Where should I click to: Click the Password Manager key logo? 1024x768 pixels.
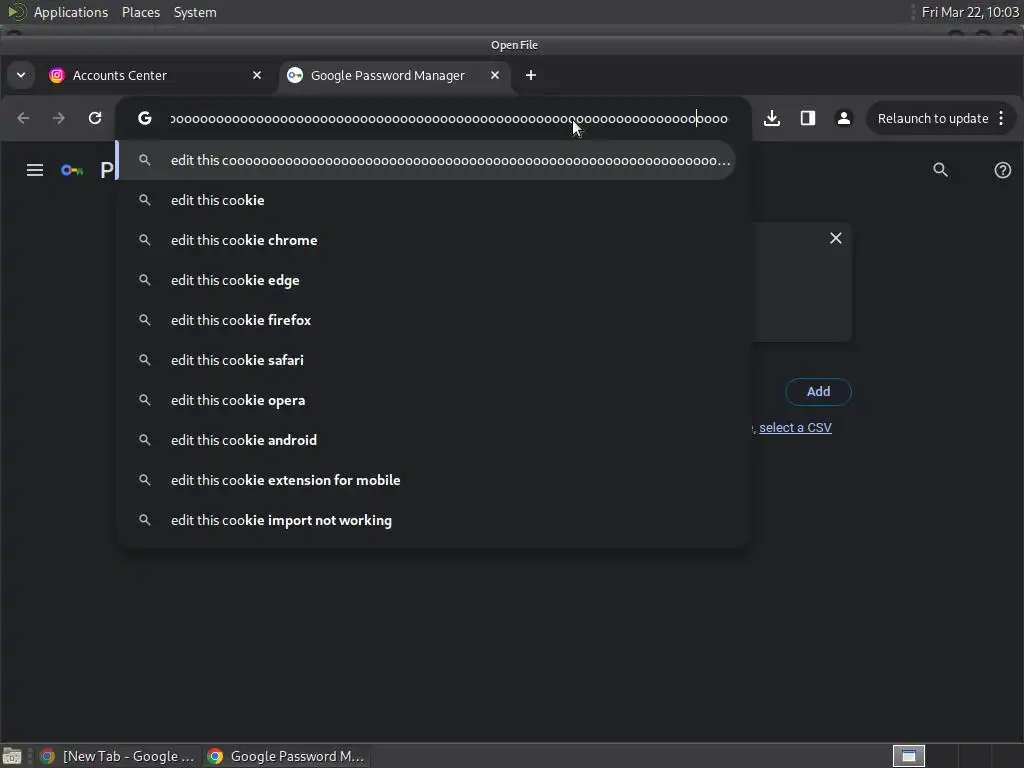(x=72, y=170)
